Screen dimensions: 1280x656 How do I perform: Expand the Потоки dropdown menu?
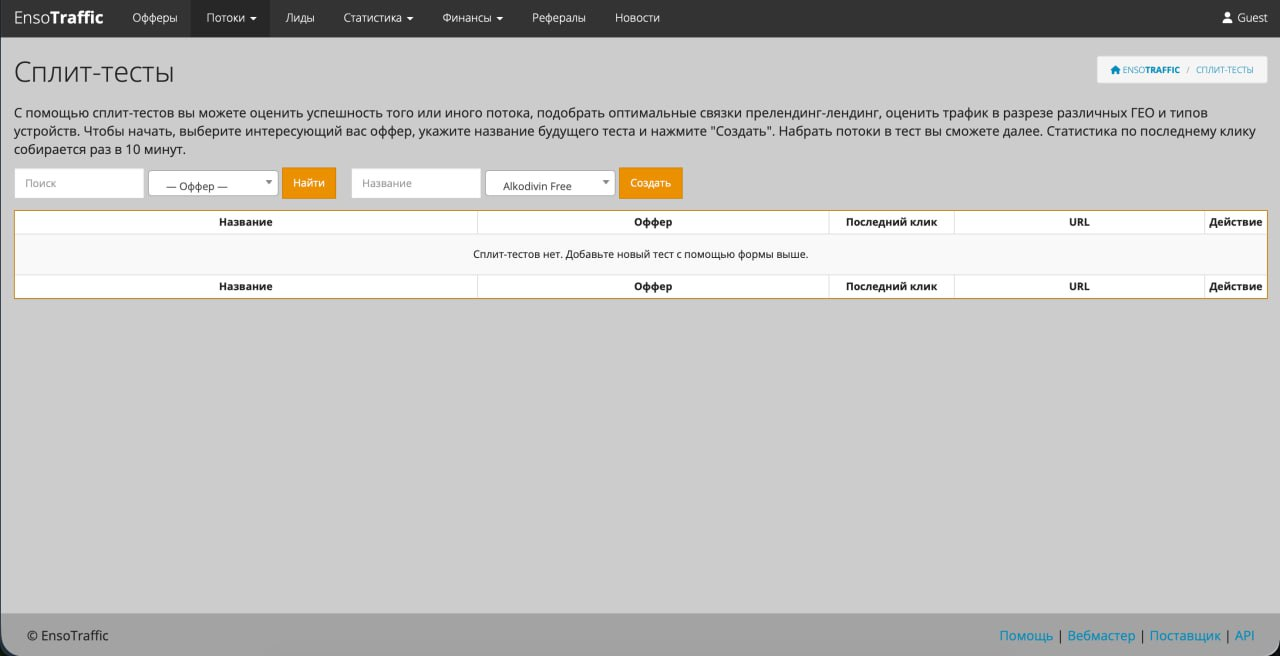point(229,17)
